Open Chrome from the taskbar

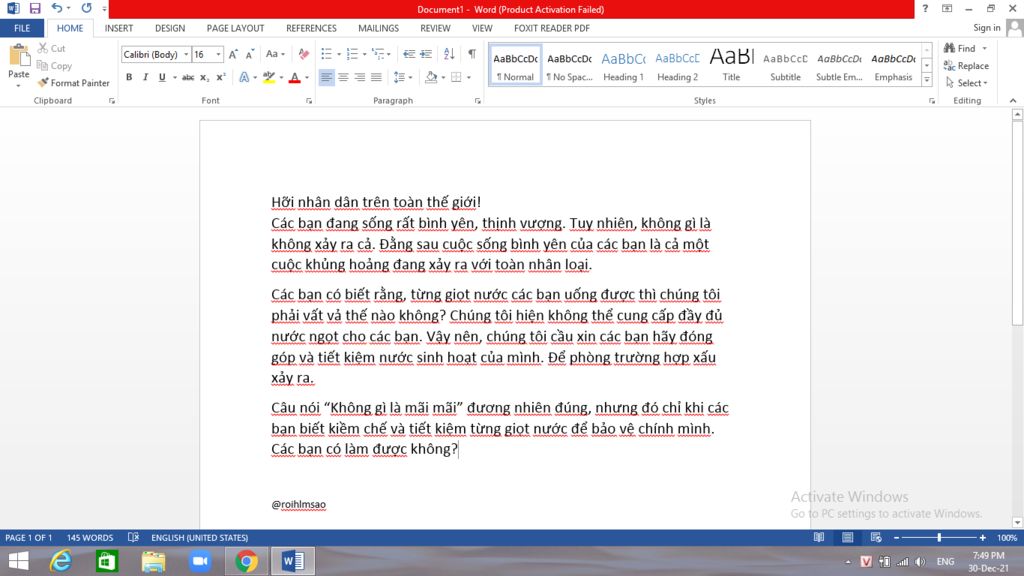[246, 561]
